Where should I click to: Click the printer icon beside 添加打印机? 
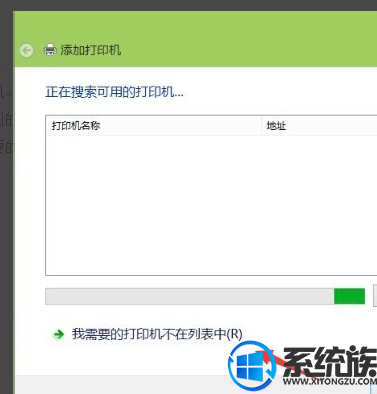coord(50,50)
